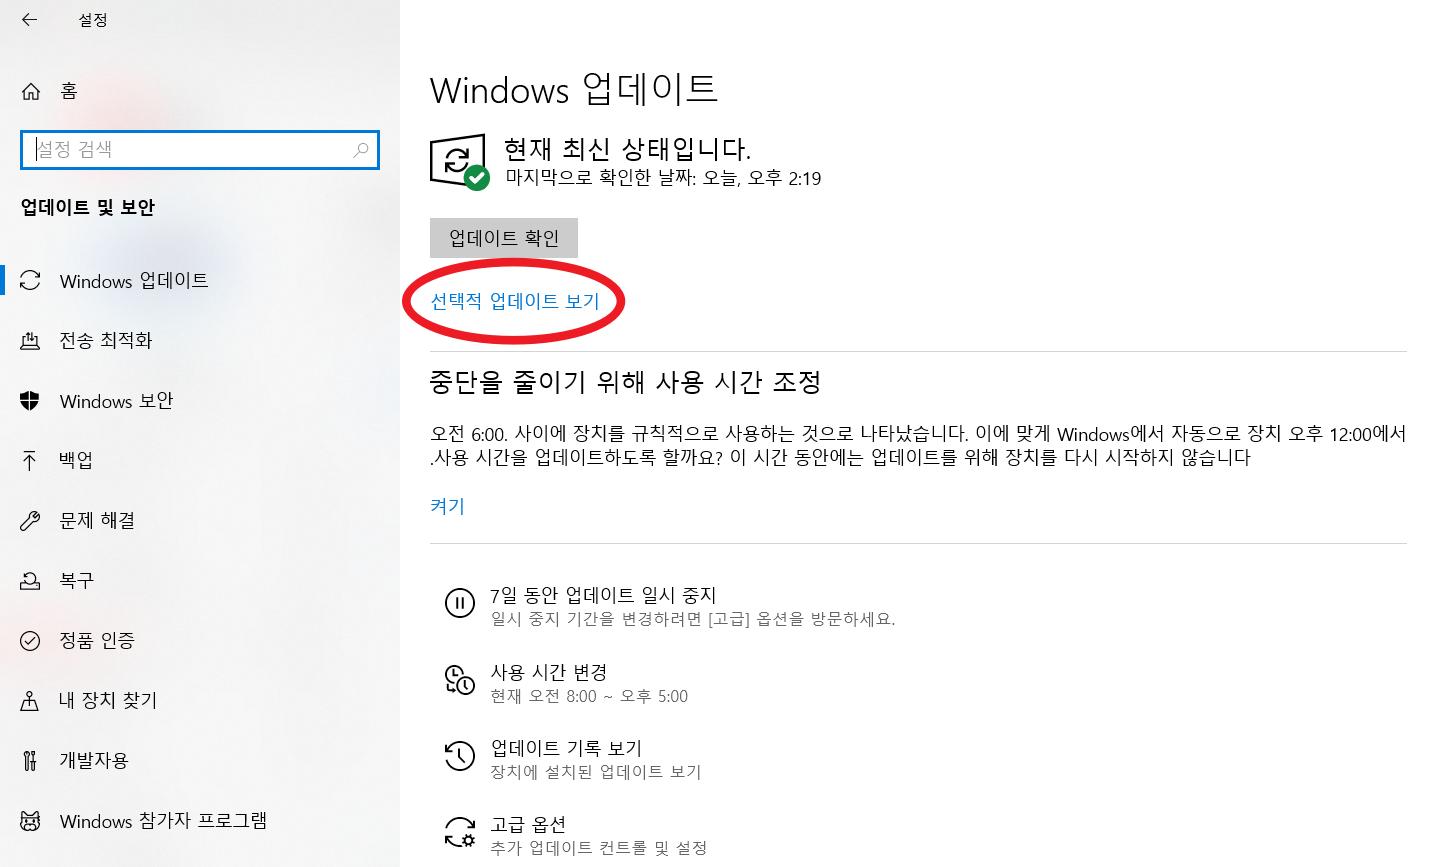Click the 켜기 link

tap(447, 506)
